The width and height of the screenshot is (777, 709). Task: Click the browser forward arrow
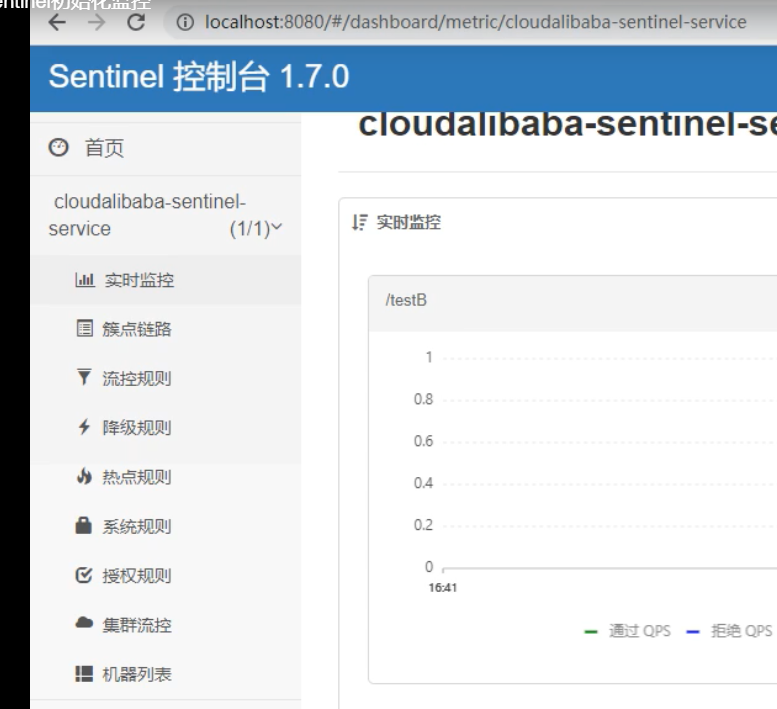(97, 22)
